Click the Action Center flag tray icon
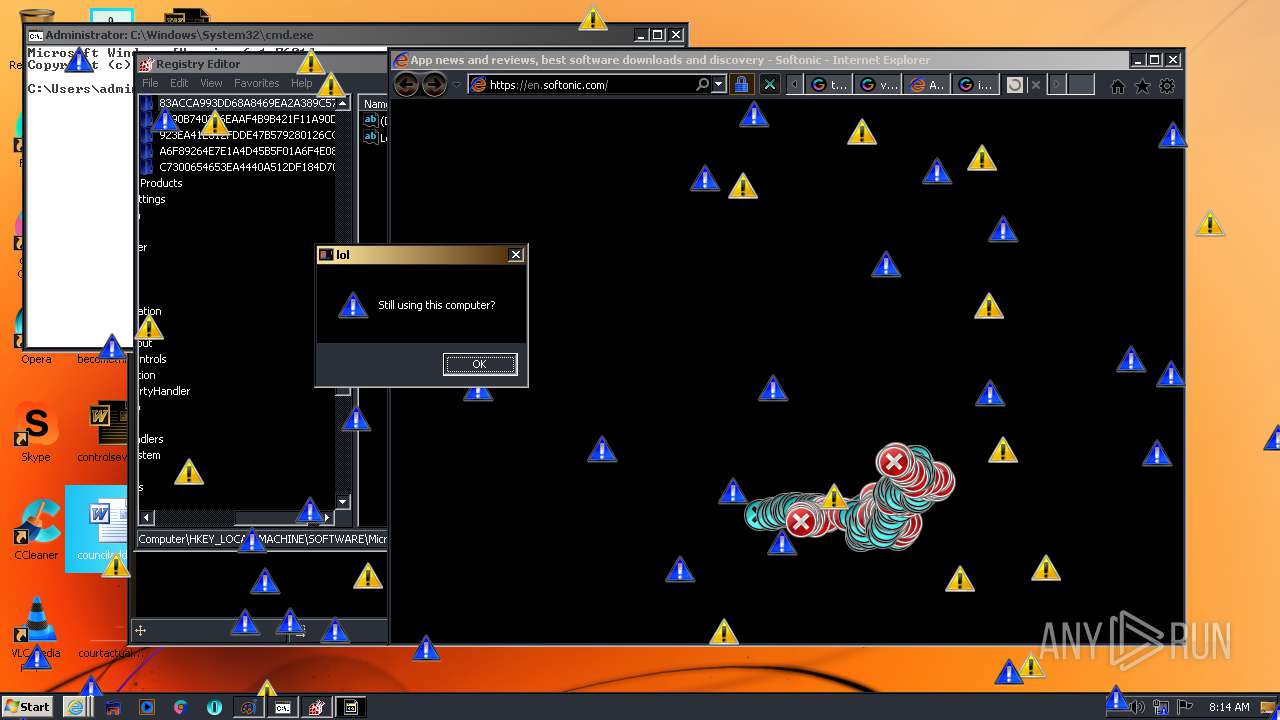This screenshot has height=720, width=1280. [x=1186, y=707]
